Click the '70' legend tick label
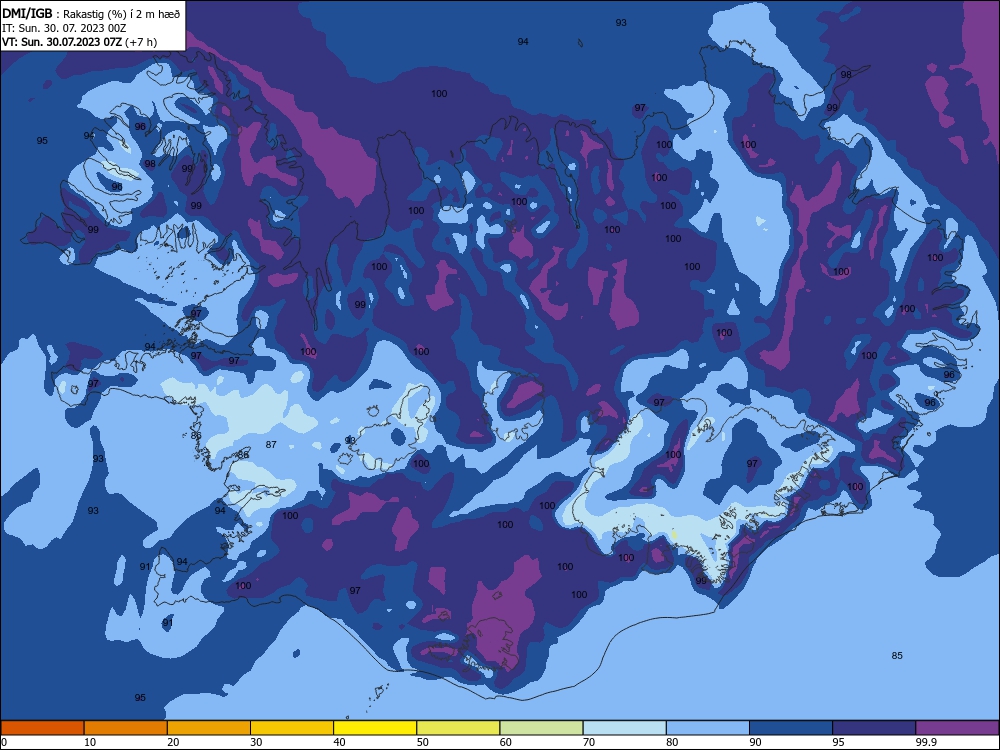The height and width of the screenshot is (750, 1000). coord(589,742)
